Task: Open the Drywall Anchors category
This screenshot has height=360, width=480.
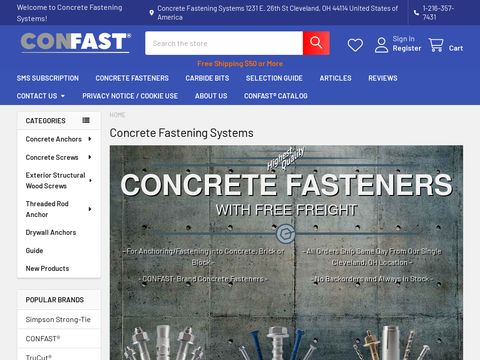Action: coord(51,232)
